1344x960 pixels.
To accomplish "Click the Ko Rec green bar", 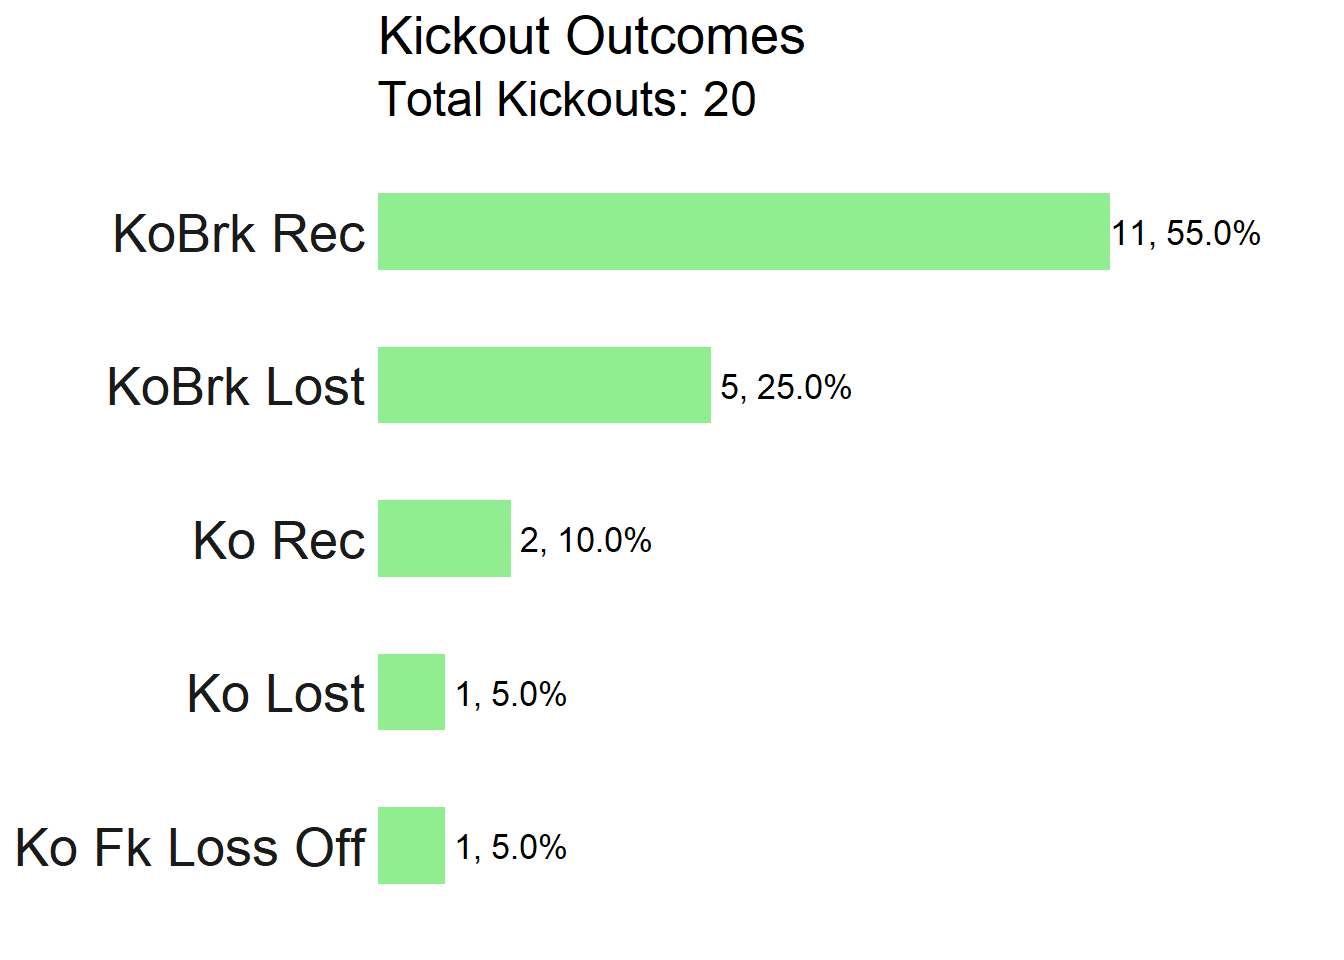I will click(444, 539).
